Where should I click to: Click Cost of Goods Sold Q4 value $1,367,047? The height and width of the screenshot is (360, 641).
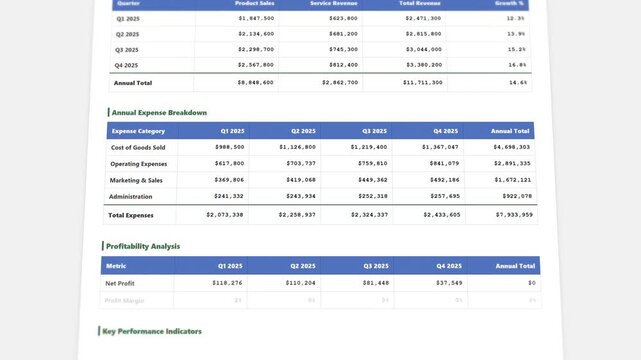coord(440,147)
